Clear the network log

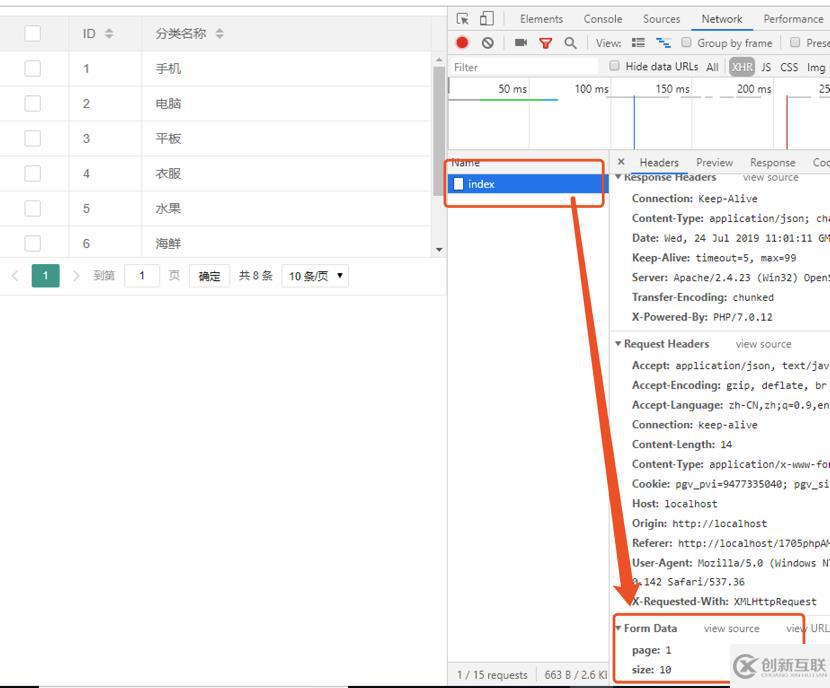487,43
